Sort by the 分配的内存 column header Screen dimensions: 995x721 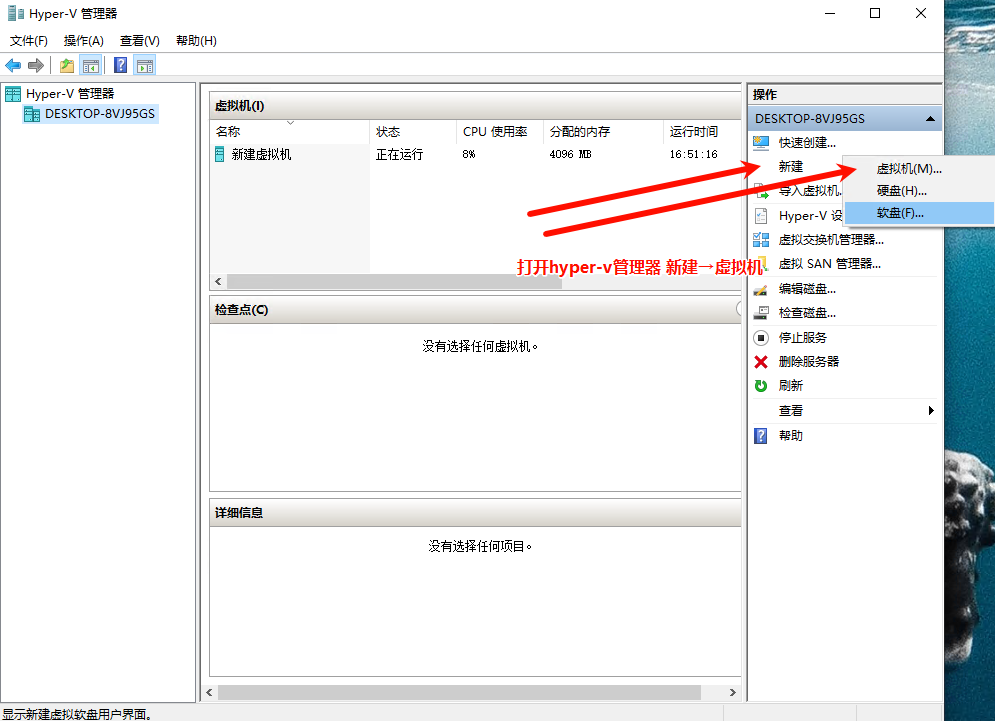point(603,131)
